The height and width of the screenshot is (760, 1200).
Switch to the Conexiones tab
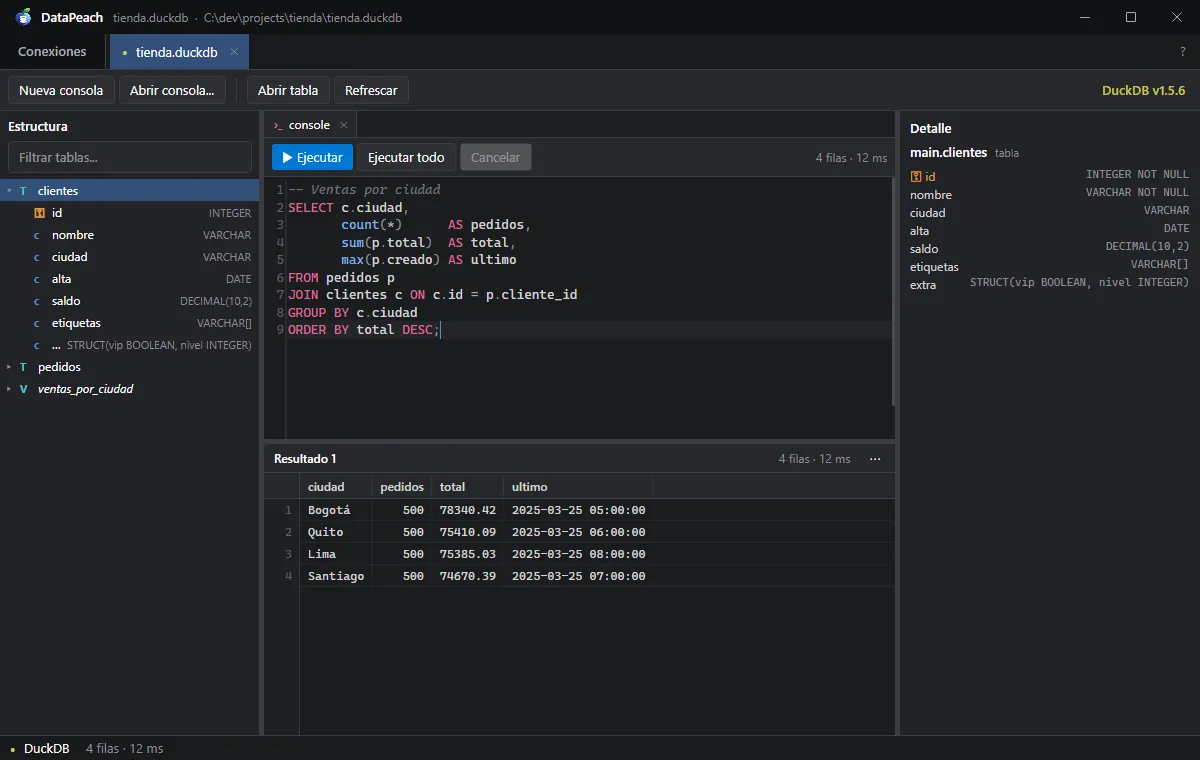[x=52, y=52]
